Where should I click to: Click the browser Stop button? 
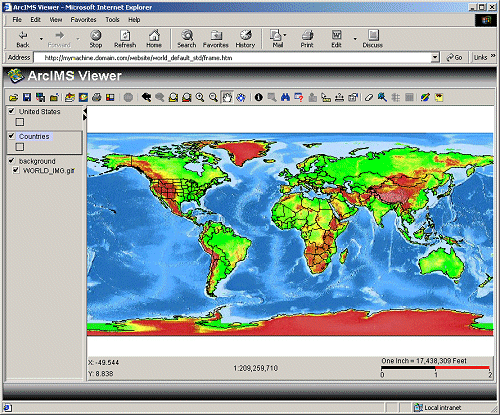(96, 39)
